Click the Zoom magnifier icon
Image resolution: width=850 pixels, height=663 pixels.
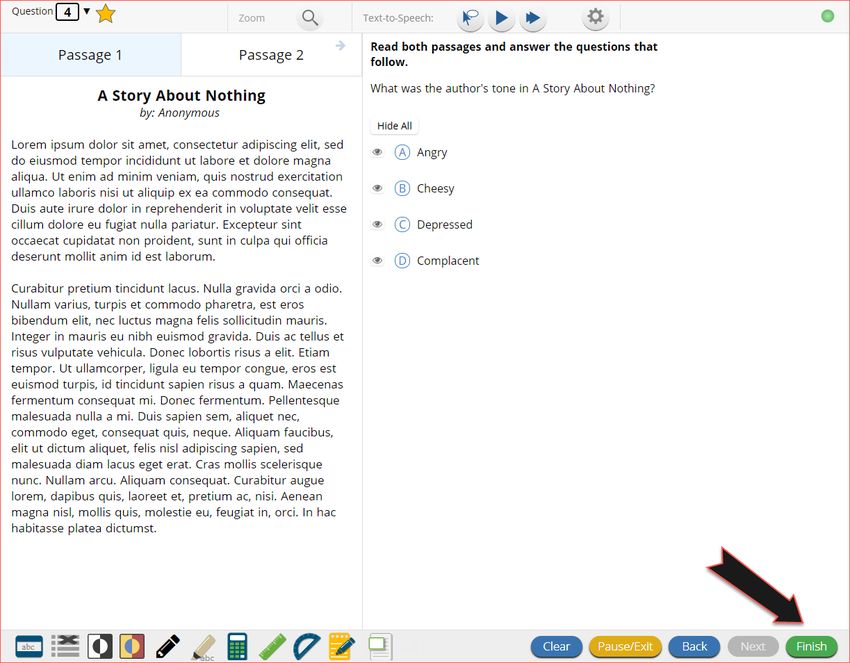[x=310, y=18]
